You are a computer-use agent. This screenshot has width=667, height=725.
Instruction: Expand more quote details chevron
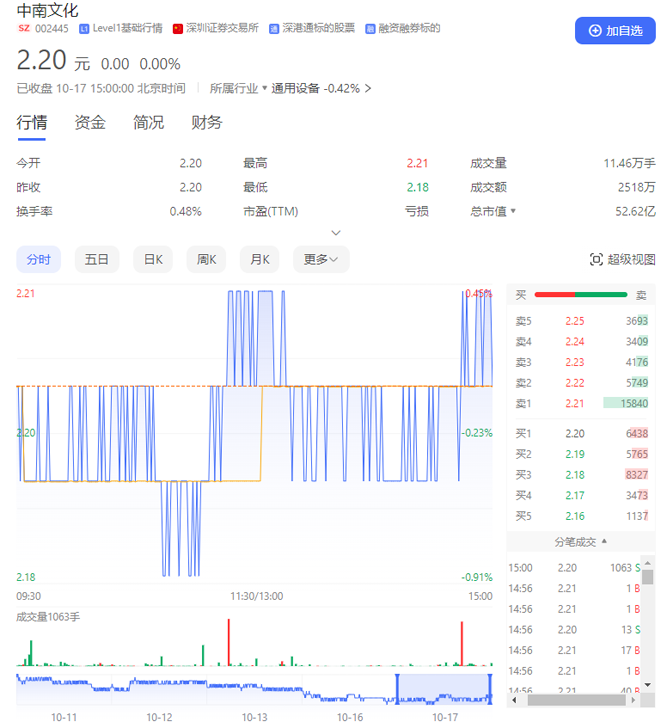[336, 233]
